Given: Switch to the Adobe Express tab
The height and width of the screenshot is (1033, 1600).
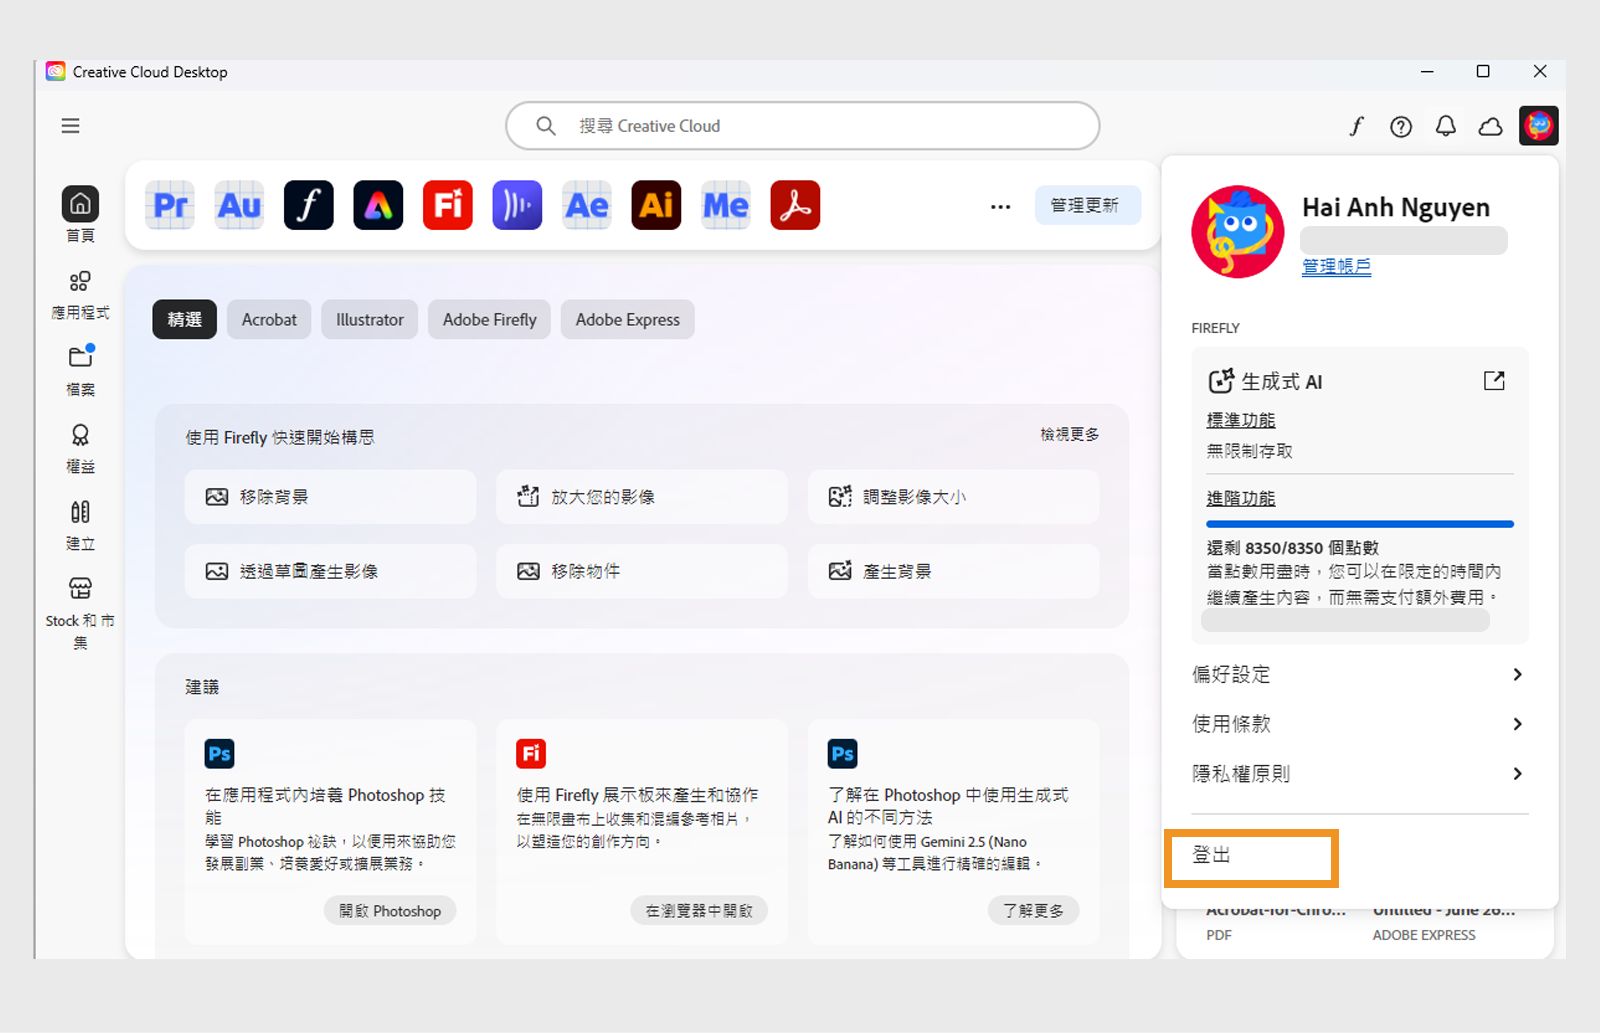Looking at the screenshot, I should (x=628, y=320).
